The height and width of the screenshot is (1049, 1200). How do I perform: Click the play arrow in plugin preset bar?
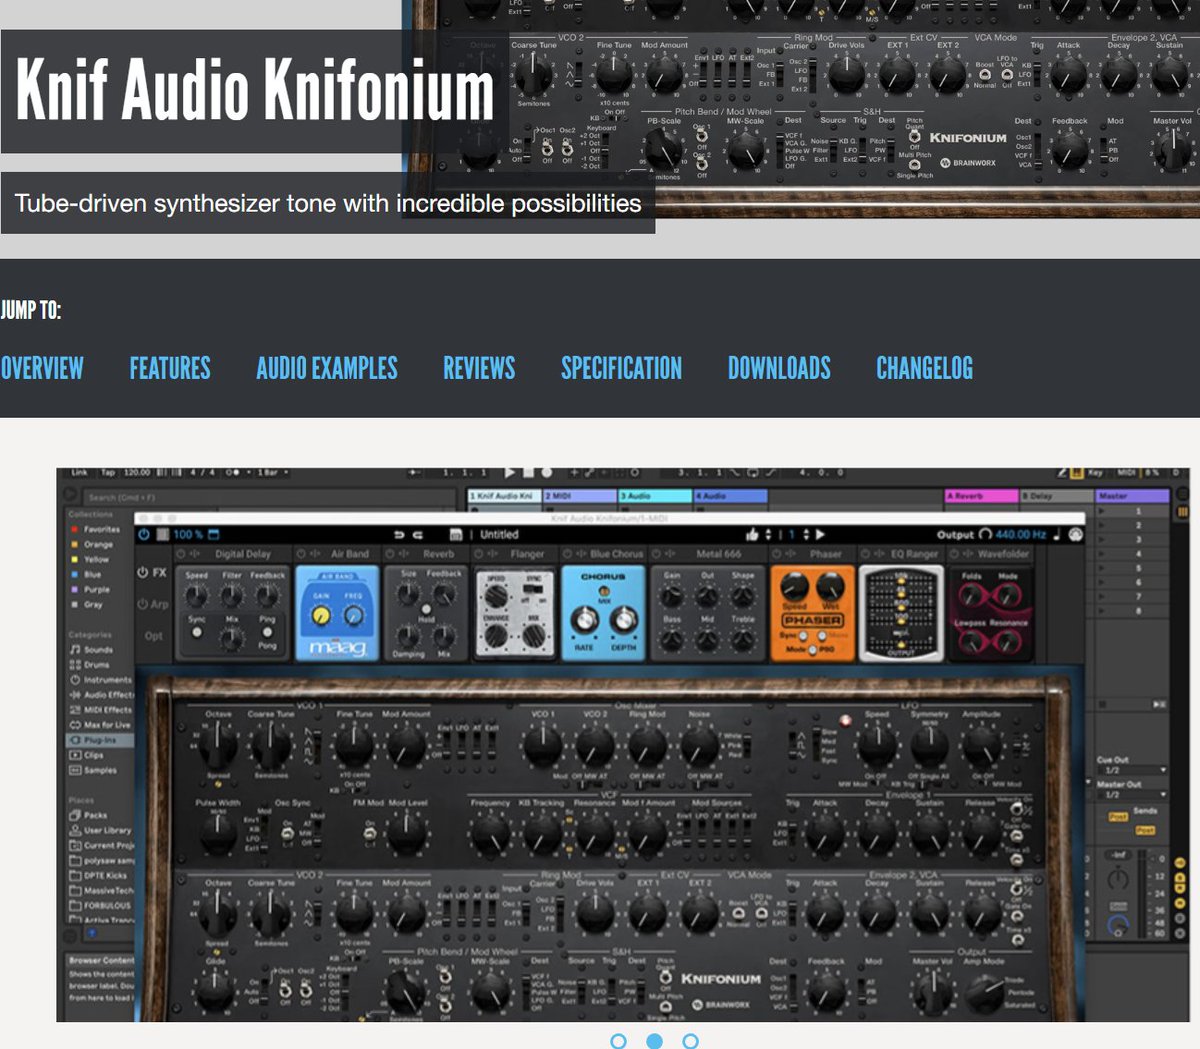pyautogui.click(x=820, y=534)
